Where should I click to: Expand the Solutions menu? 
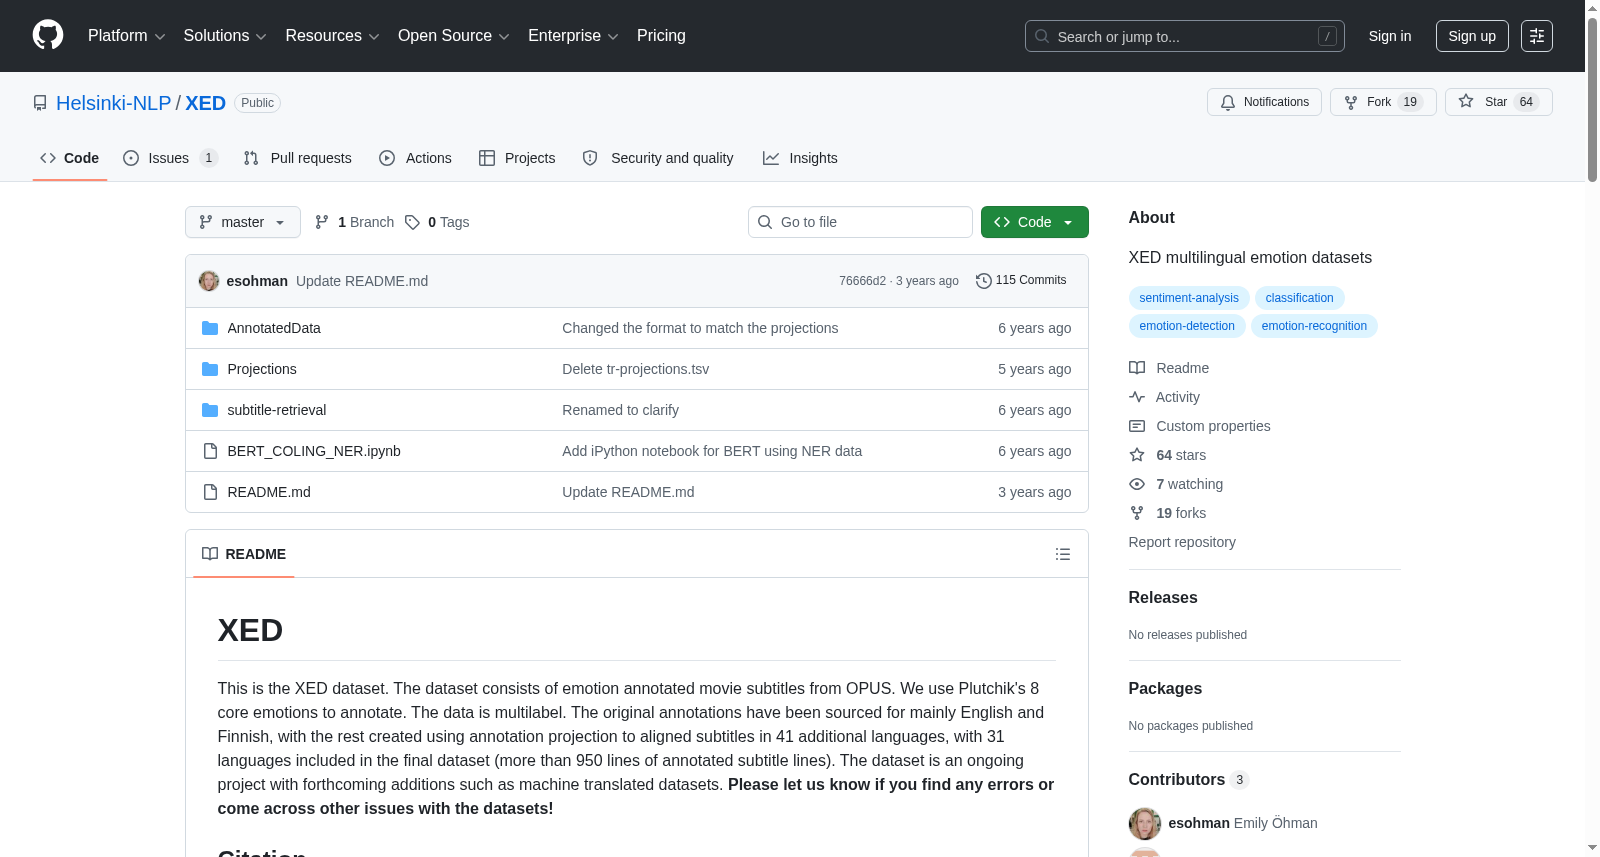tap(225, 36)
